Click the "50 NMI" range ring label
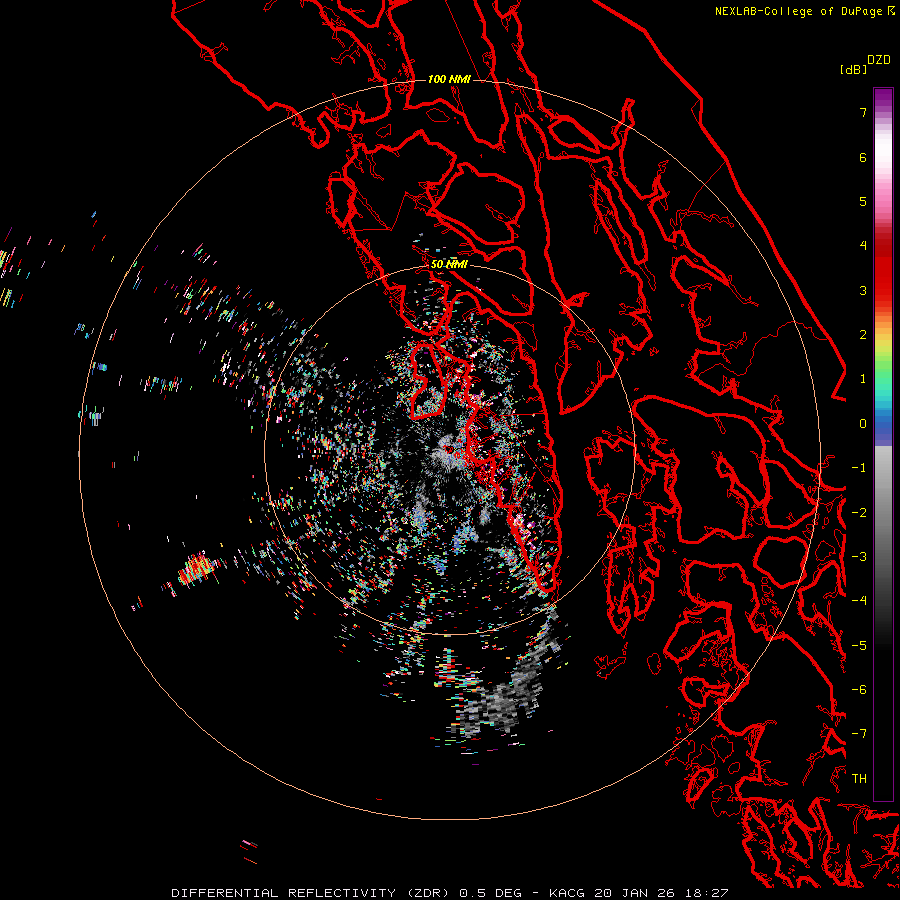Screen dimensions: 900x900 pos(449,265)
